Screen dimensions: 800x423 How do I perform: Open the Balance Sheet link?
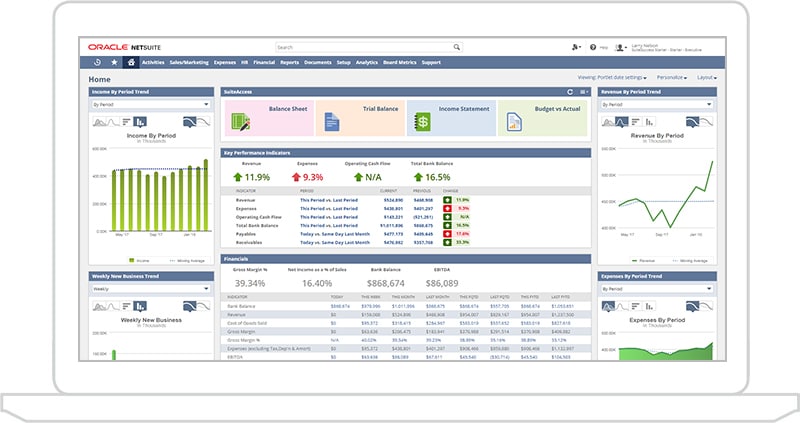pos(288,109)
